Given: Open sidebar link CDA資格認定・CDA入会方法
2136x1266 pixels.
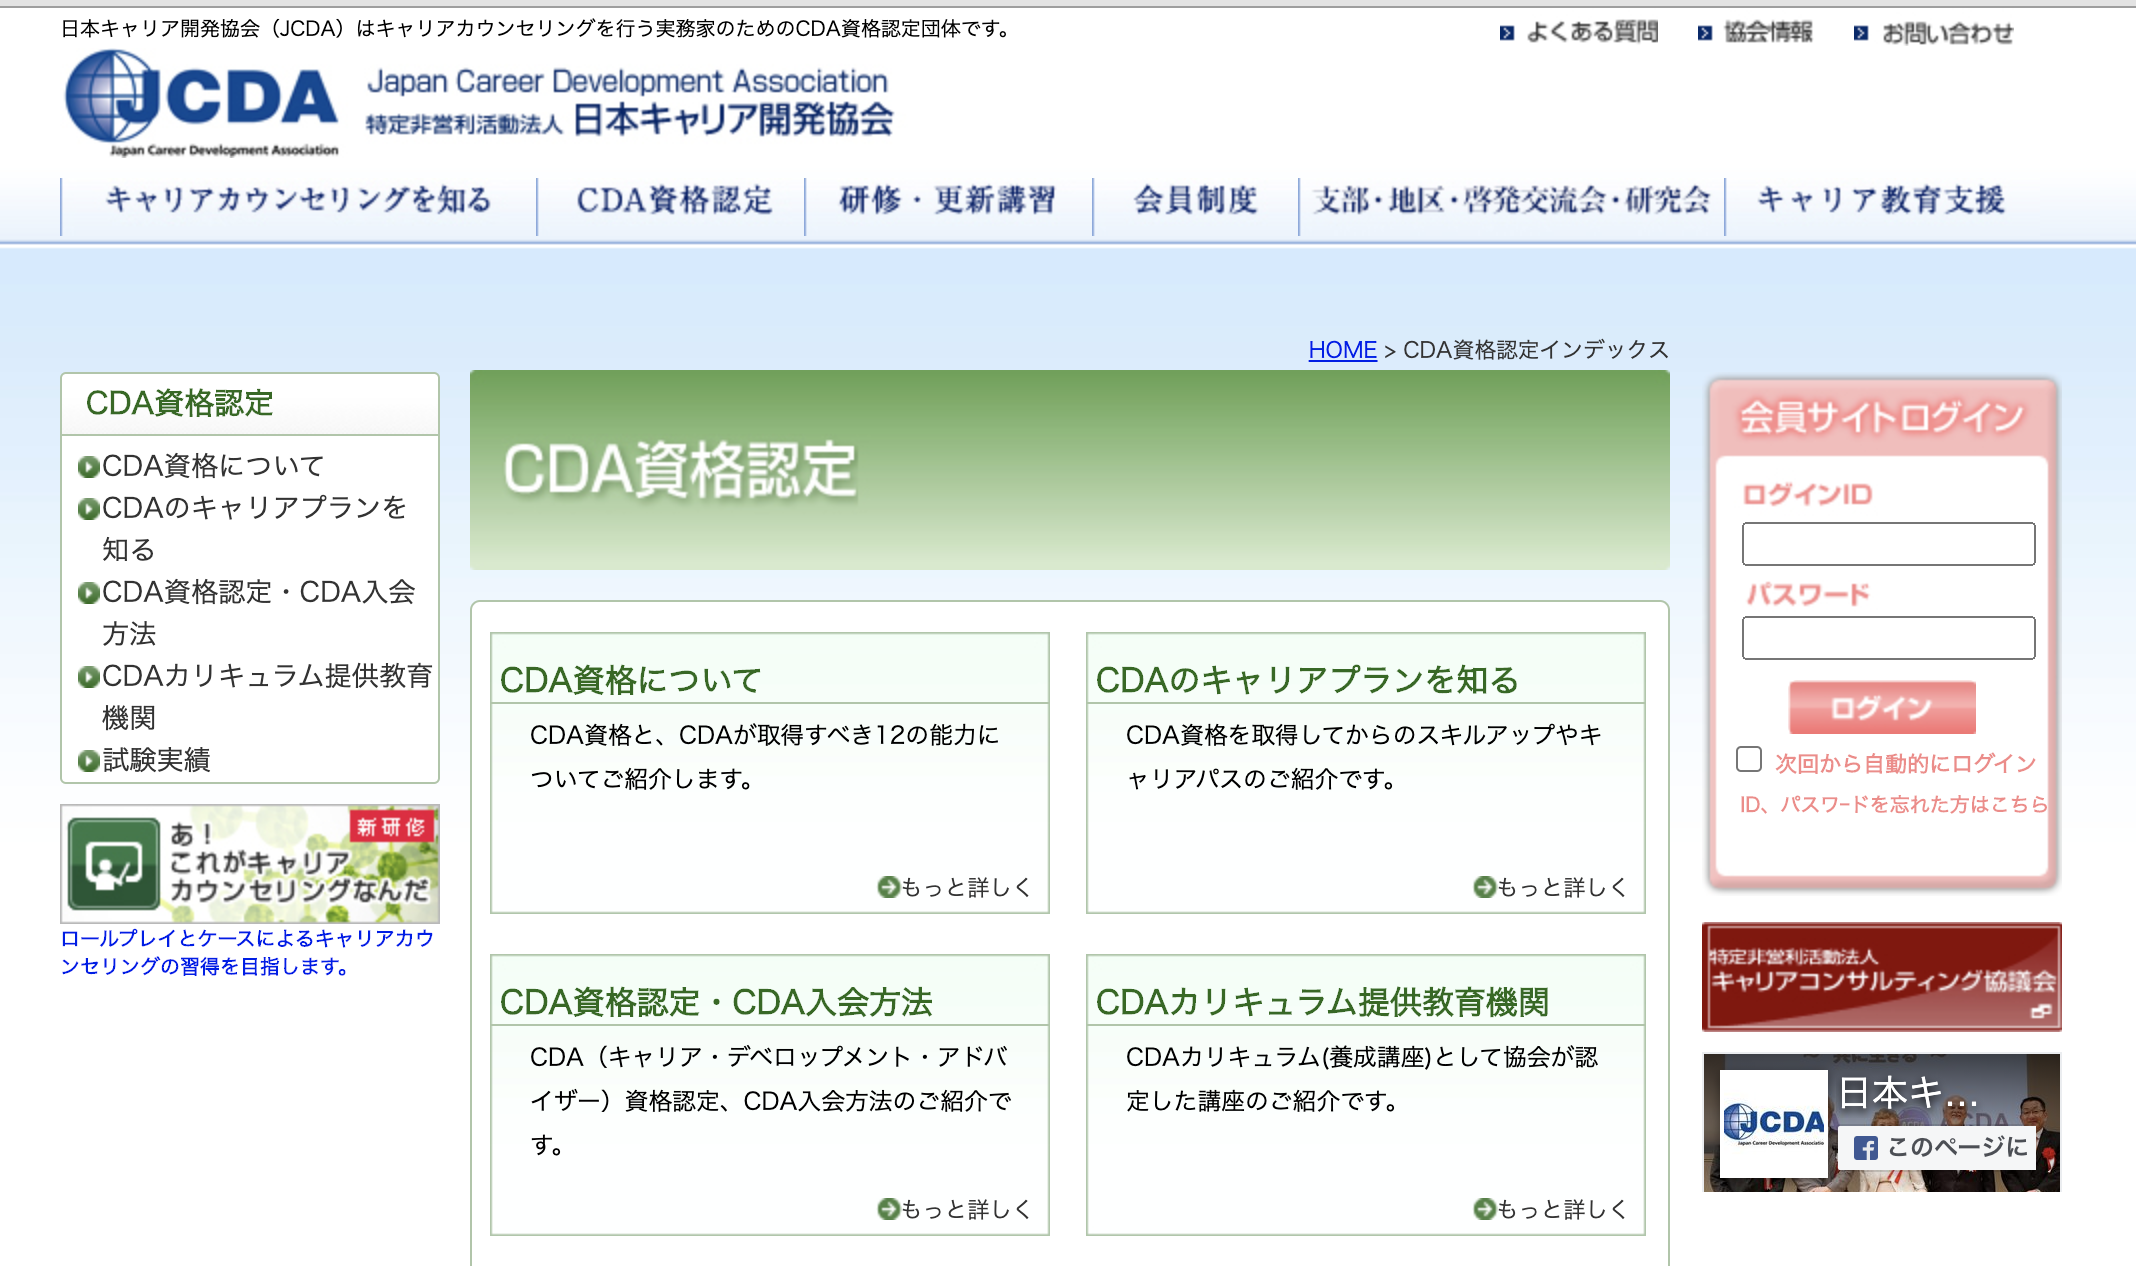Looking at the screenshot, I should coord(258,612).
